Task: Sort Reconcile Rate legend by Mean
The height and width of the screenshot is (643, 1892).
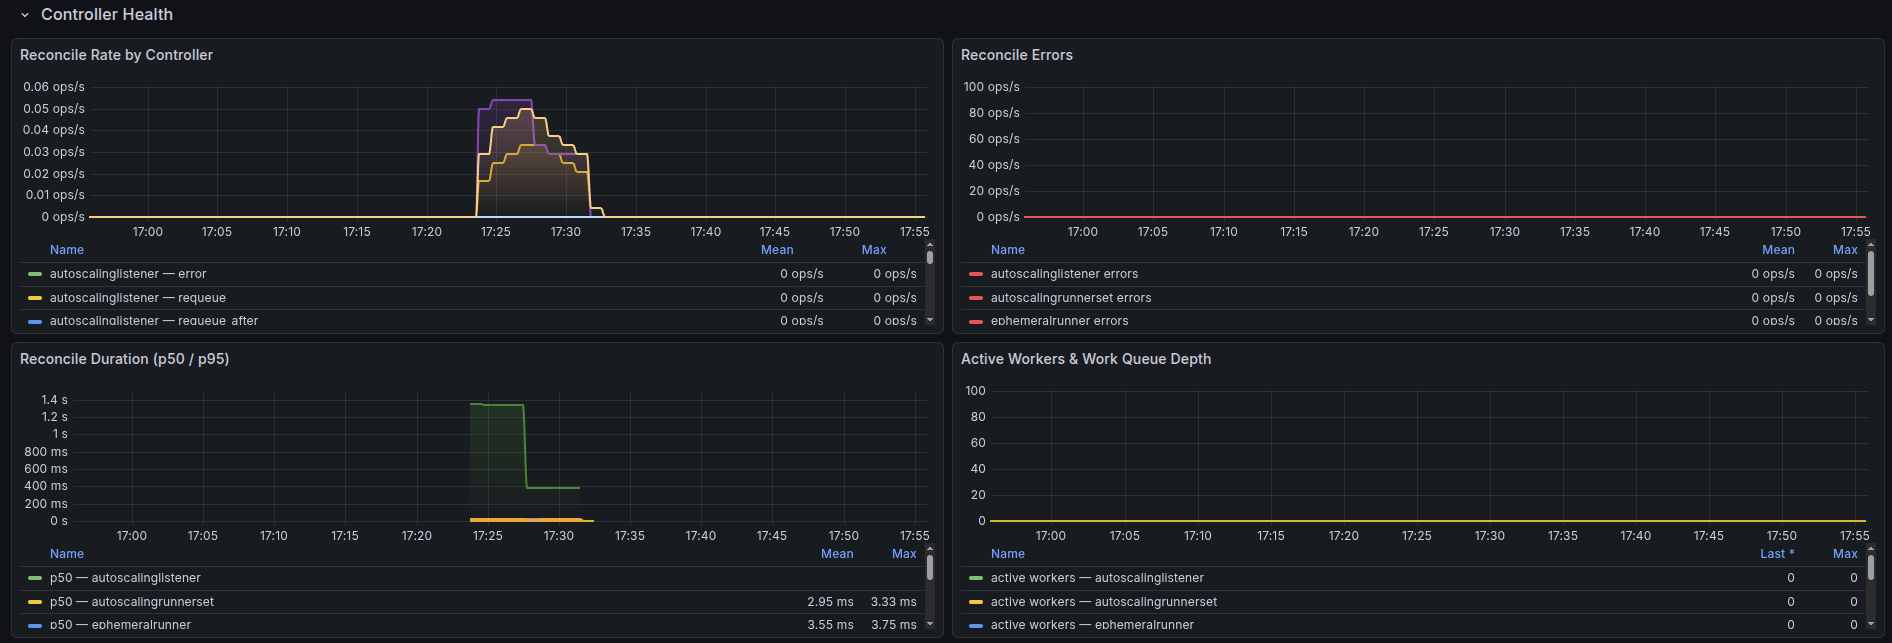Action: click(x=776, y=250)
